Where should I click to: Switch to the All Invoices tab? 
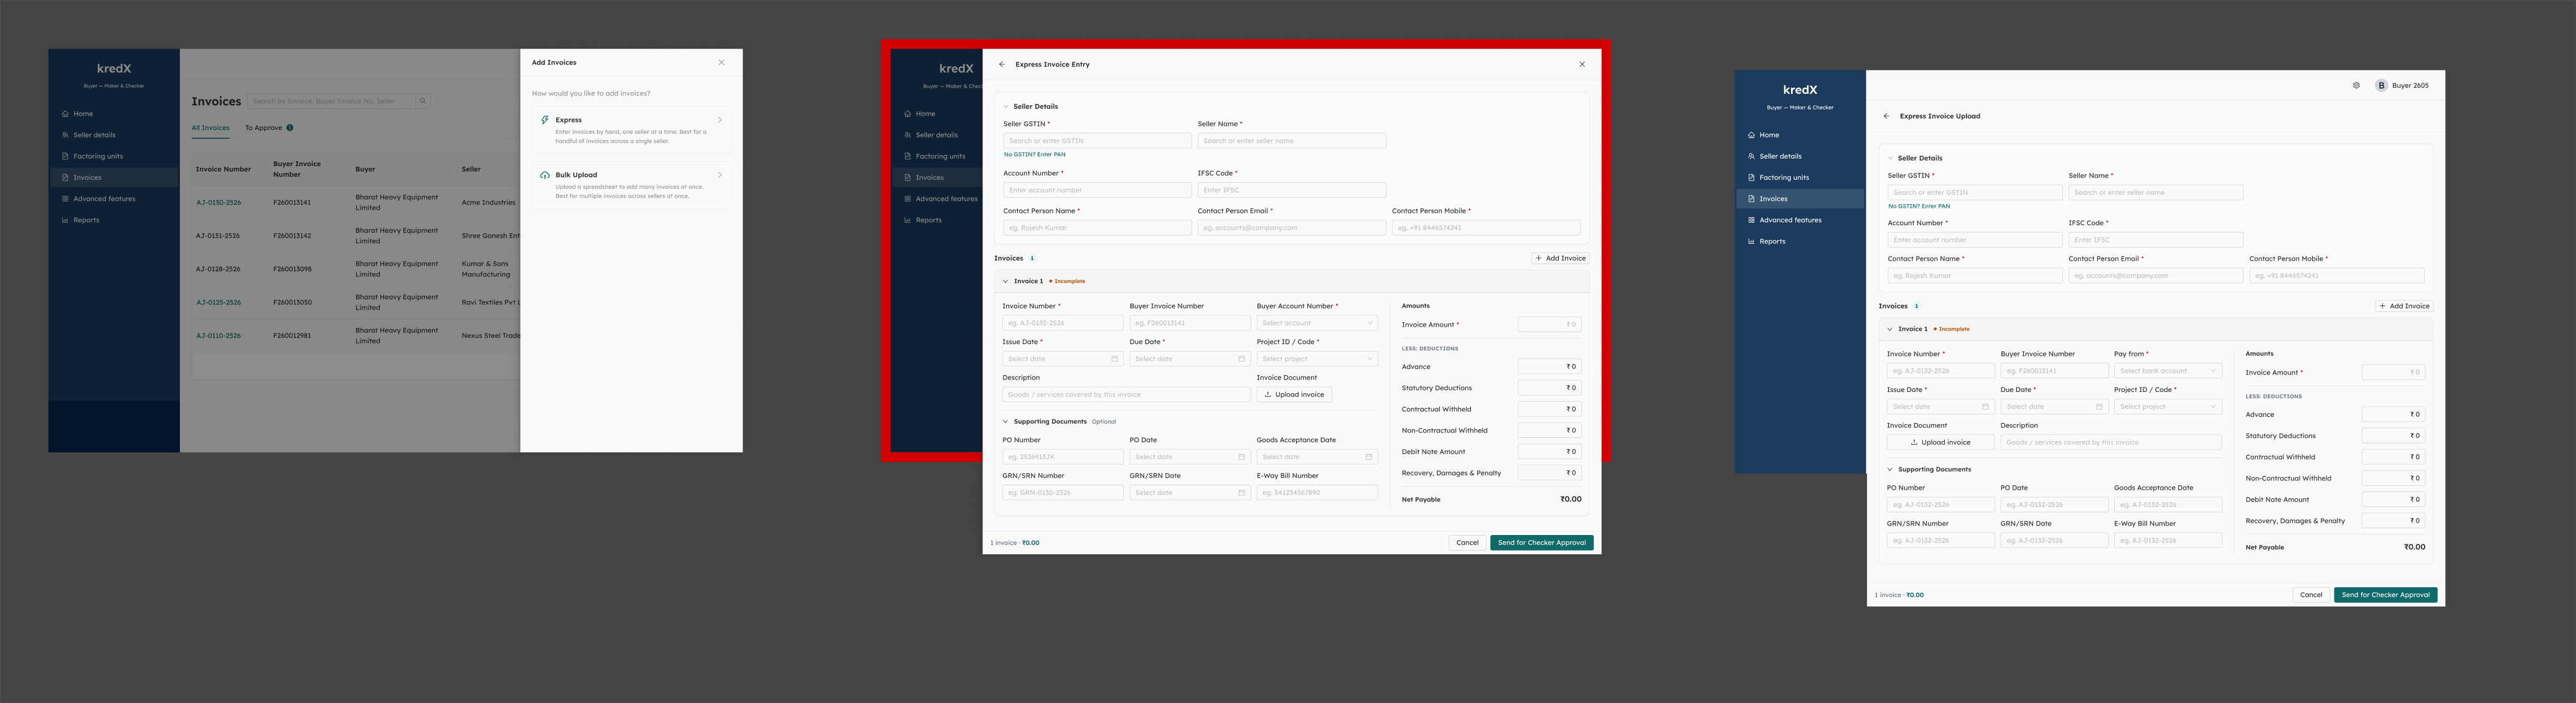tap(210, 128)
